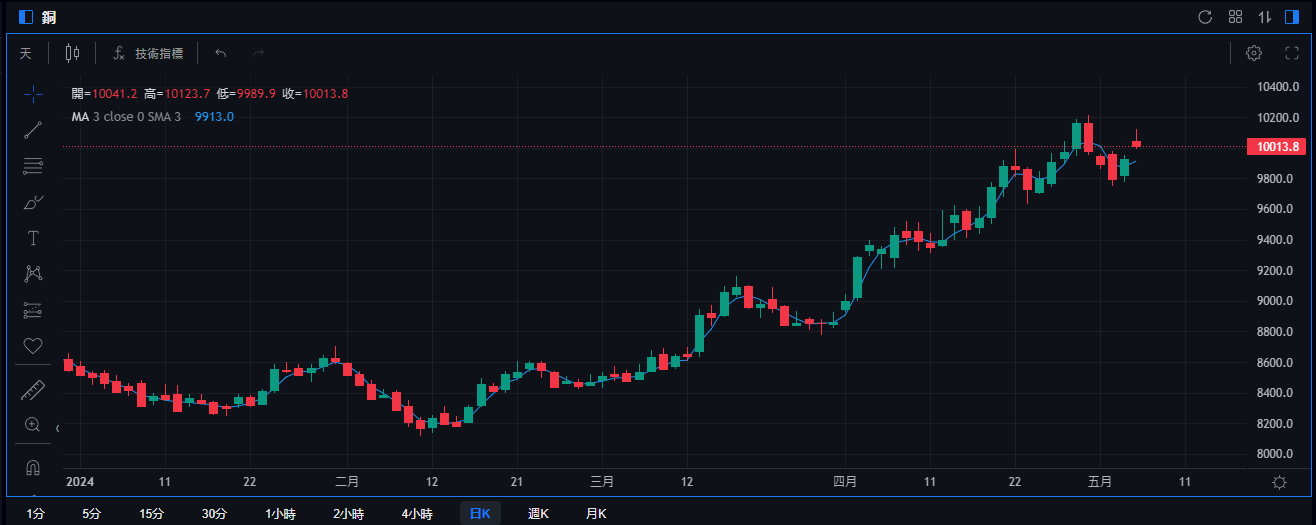Open the multi-chart grid layout icon
The height and width of the screenshot is (525, 1316).
coord(1235,17)
